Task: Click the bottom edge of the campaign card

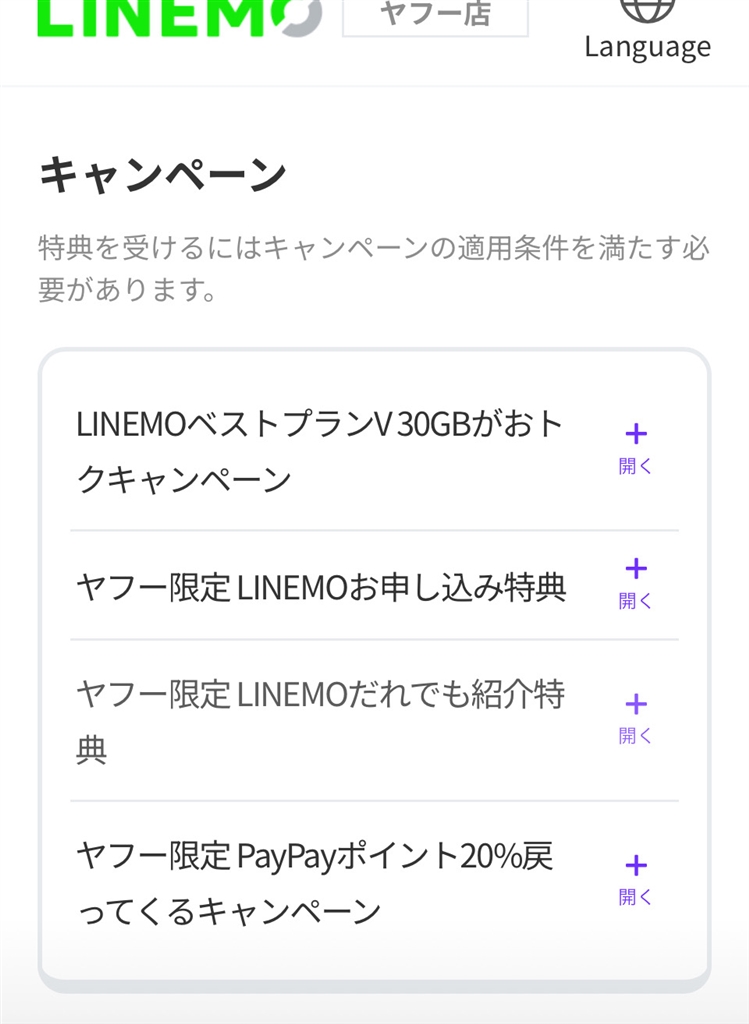Action: click(374, 984)
